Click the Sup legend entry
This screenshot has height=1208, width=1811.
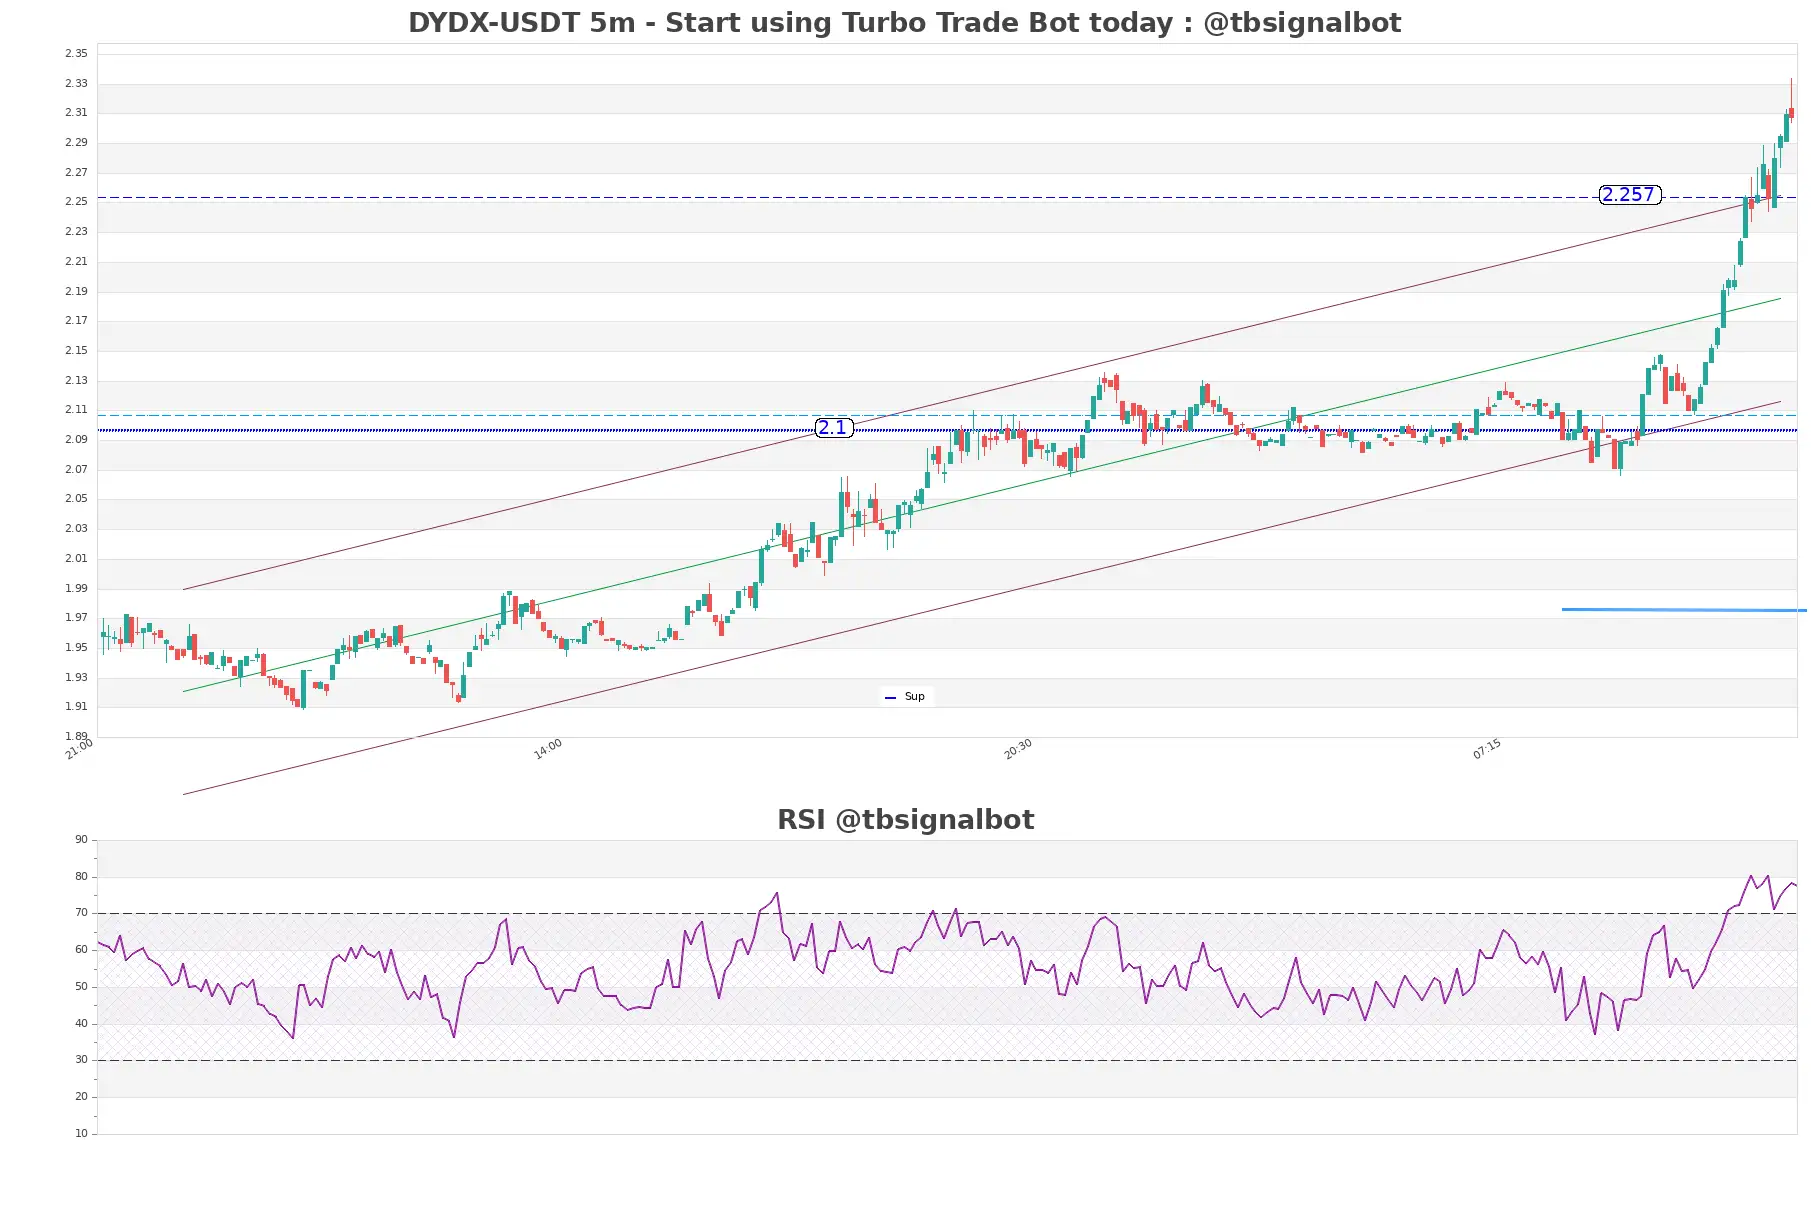906,697
